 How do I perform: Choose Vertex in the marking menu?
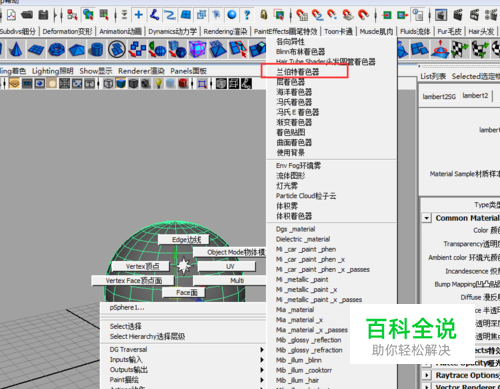tap(142, 266)
